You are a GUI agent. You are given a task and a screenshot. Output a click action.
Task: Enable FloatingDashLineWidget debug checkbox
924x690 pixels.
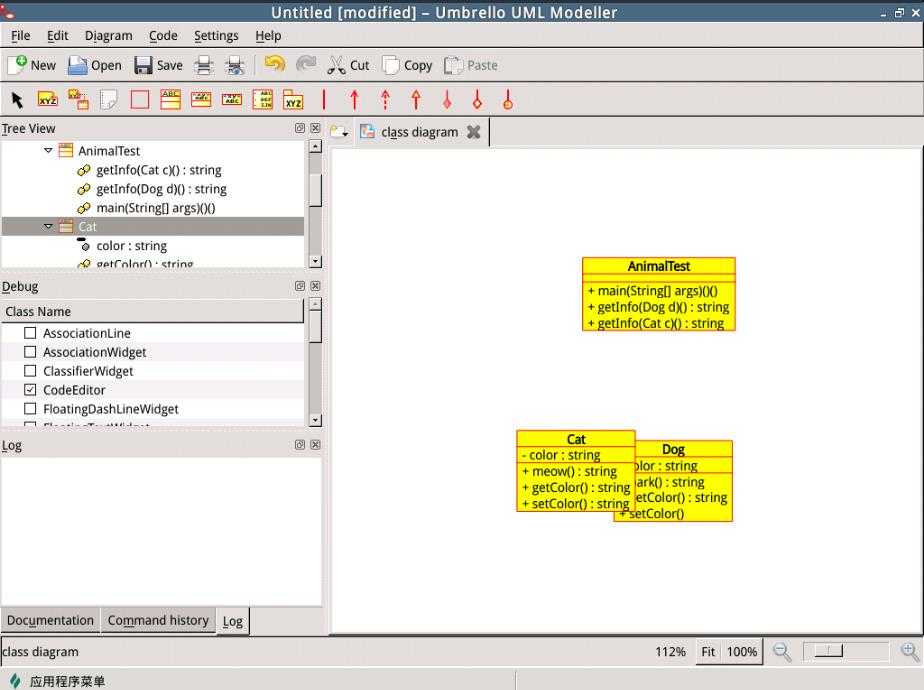(x=30, y=408)
